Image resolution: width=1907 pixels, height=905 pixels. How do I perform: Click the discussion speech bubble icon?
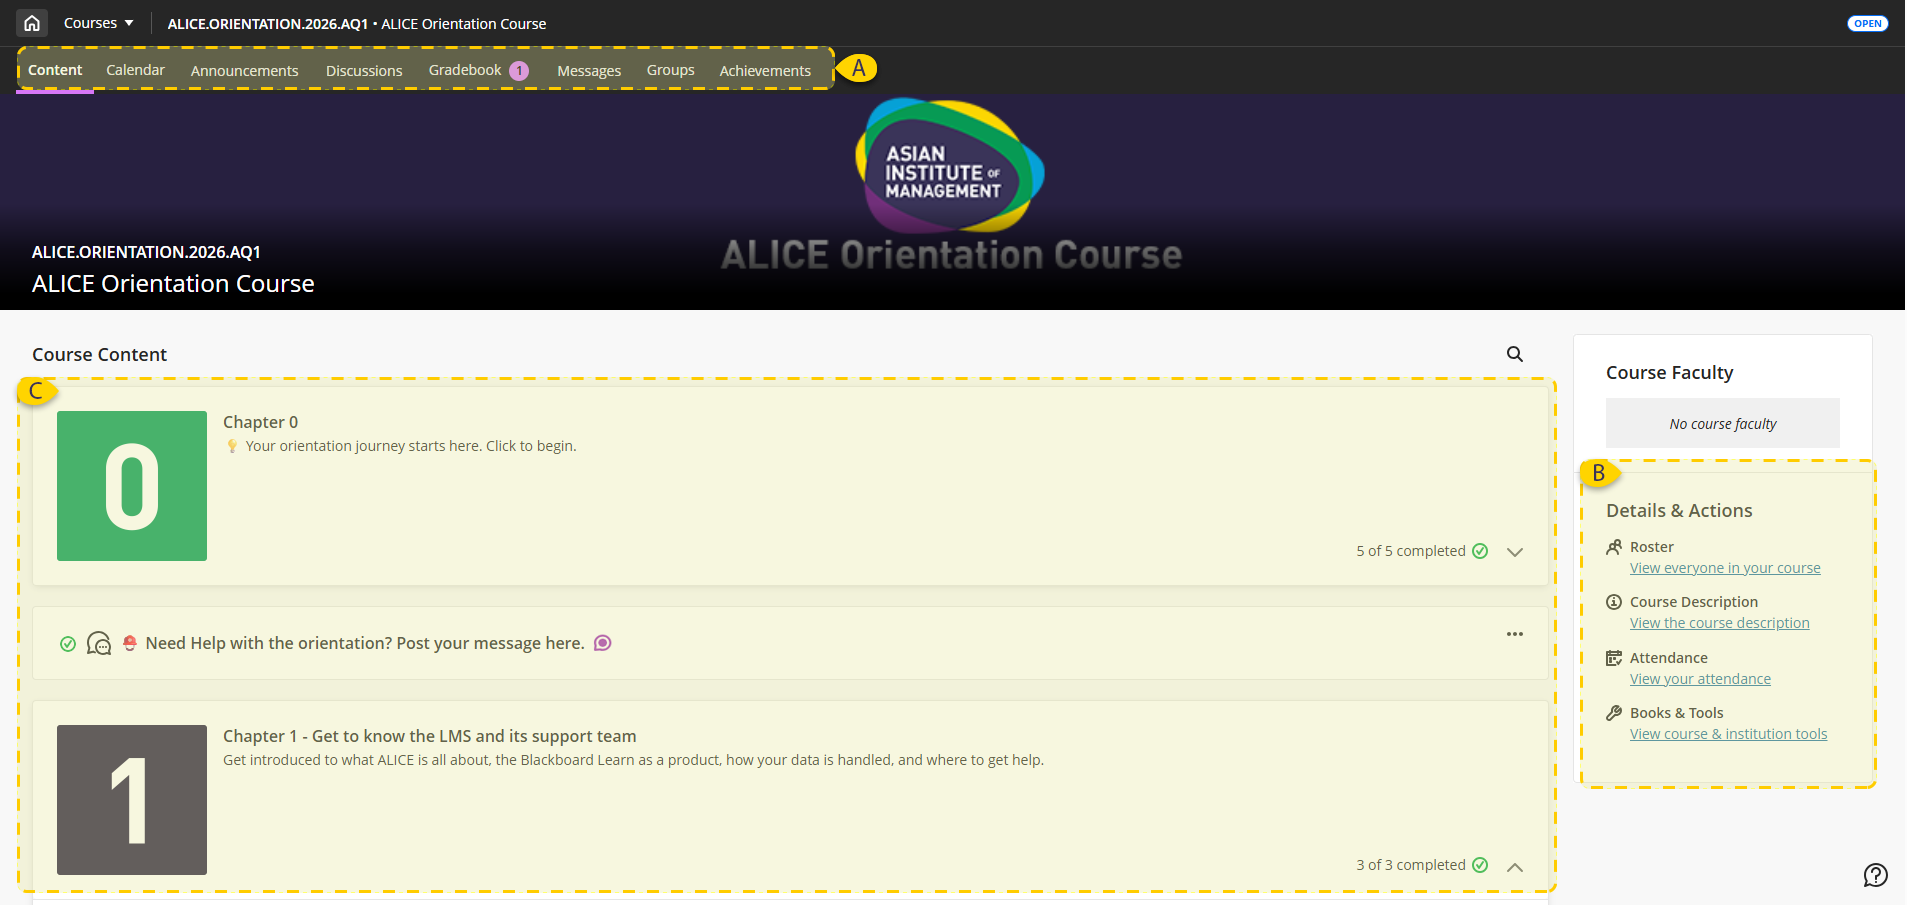click(x=99, y=643)
